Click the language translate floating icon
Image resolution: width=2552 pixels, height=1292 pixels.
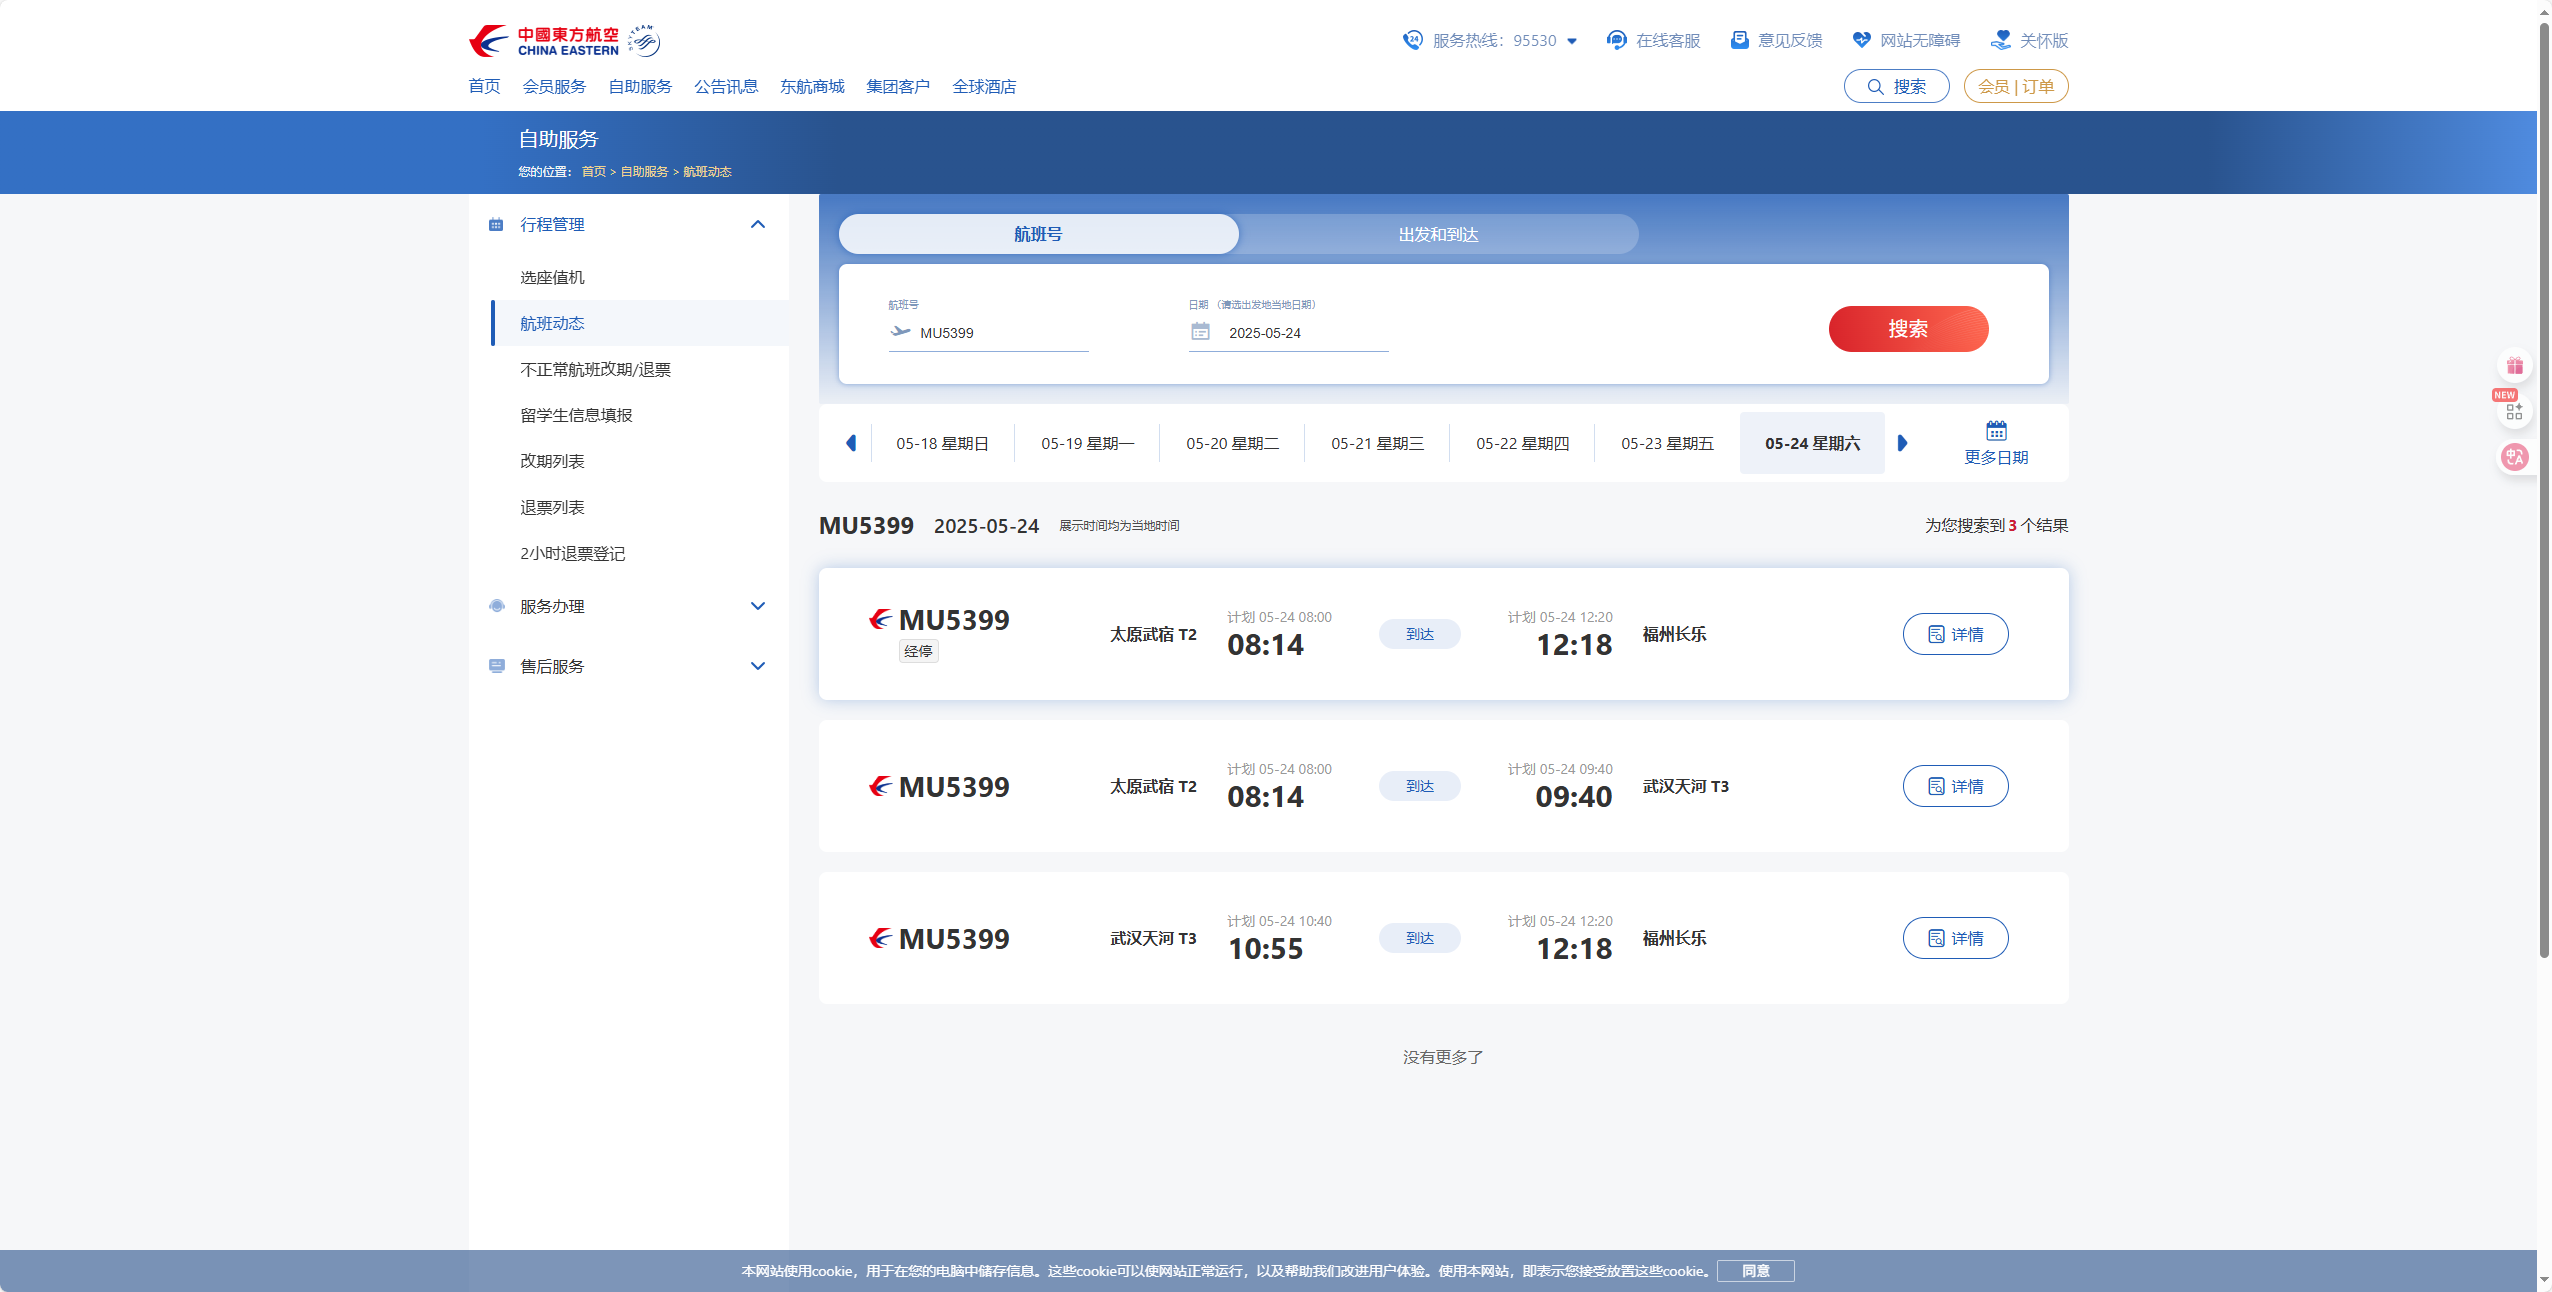tap(2514, 457)
